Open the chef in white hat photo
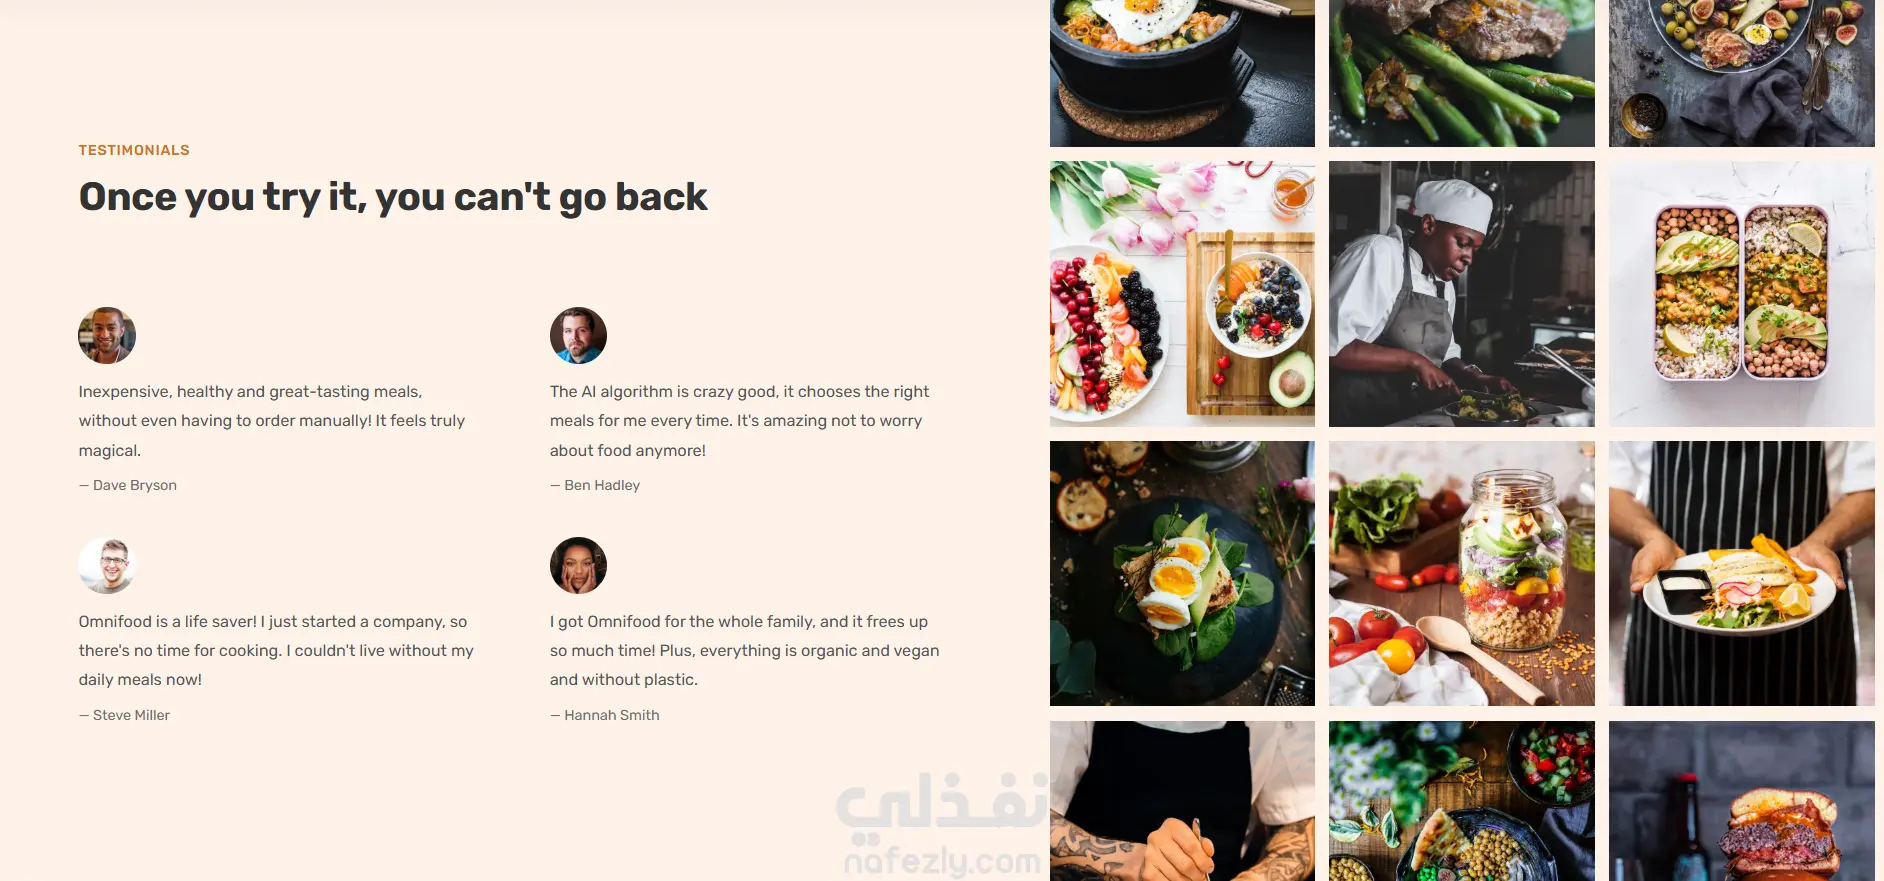1884x881 pixels. 1462,294
